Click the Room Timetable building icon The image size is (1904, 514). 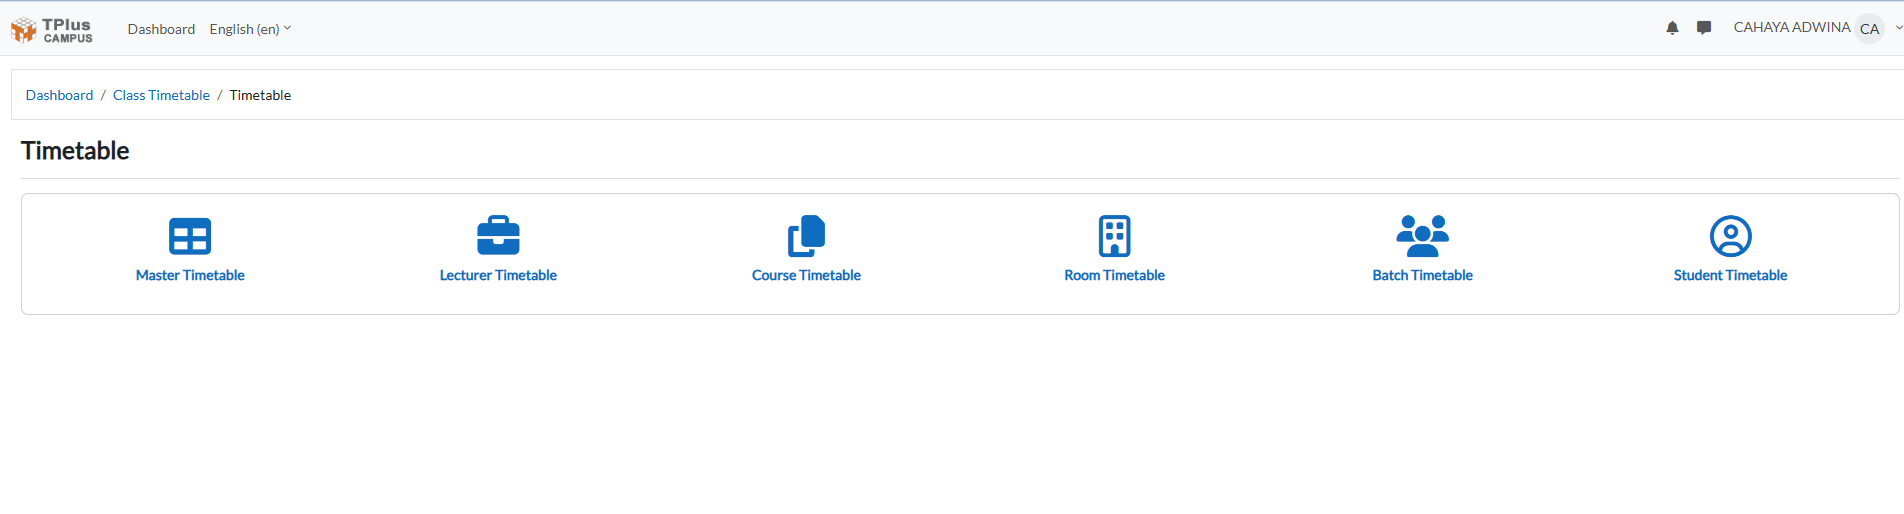pos(1114,236)
